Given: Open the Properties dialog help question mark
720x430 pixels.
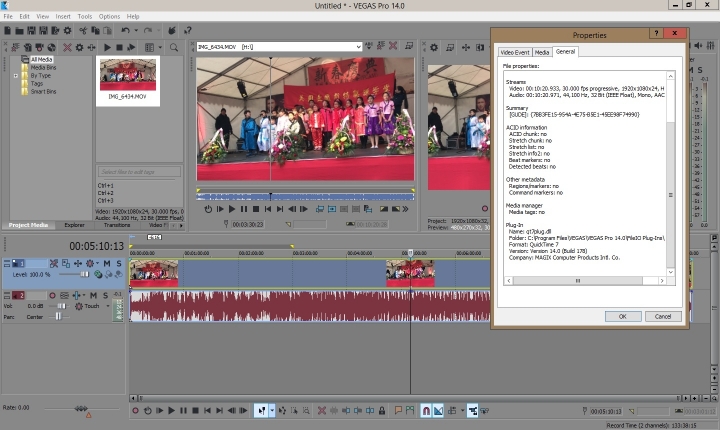Looking at the screenshot, I should coord(656,33).
